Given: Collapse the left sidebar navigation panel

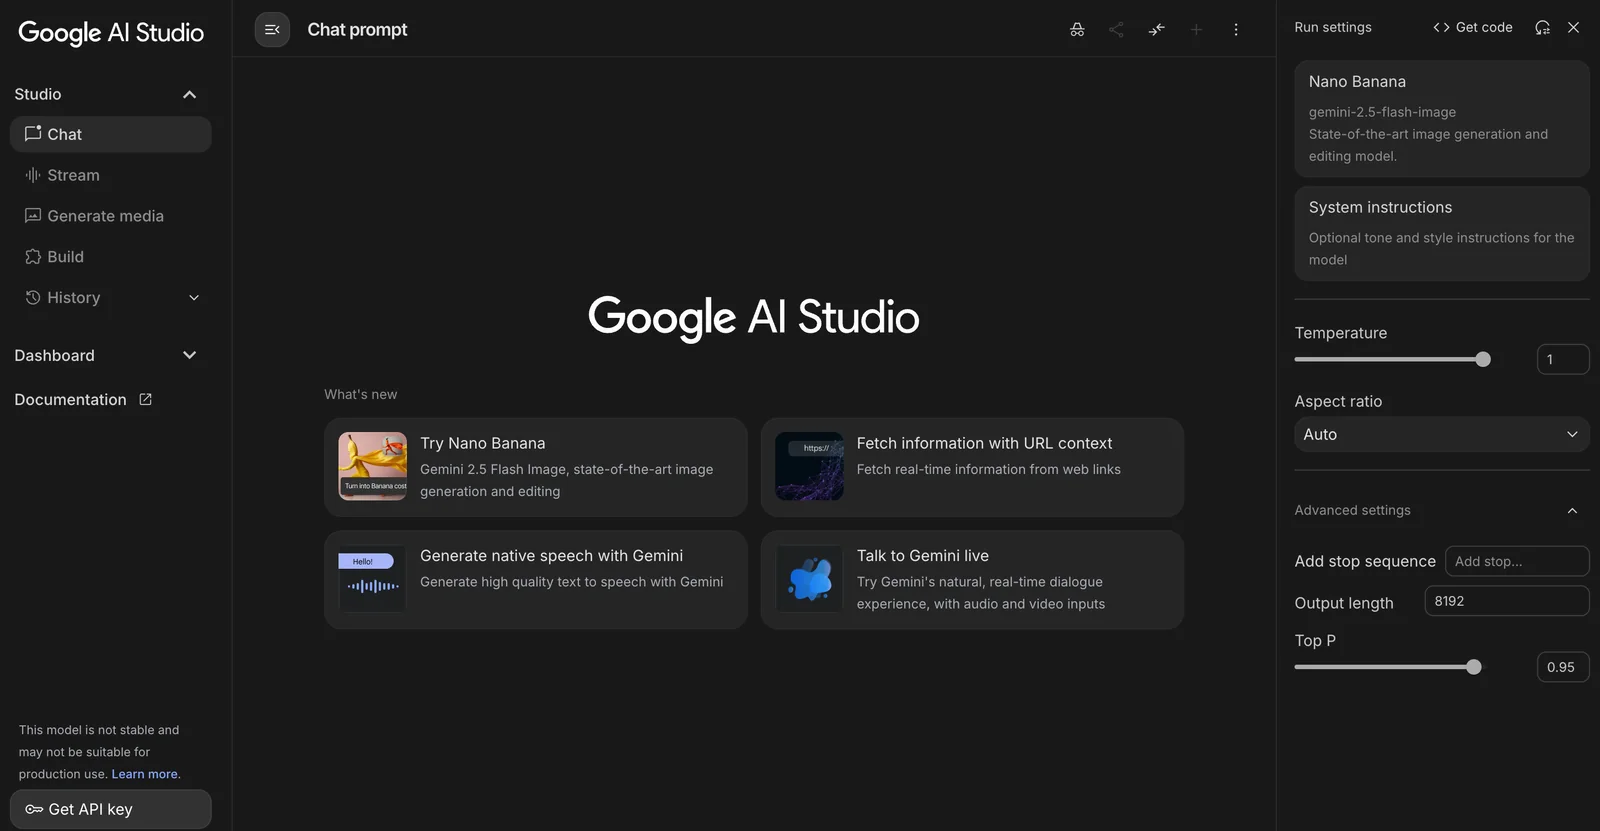Looking at the screenshot, I should coord(272,30).
